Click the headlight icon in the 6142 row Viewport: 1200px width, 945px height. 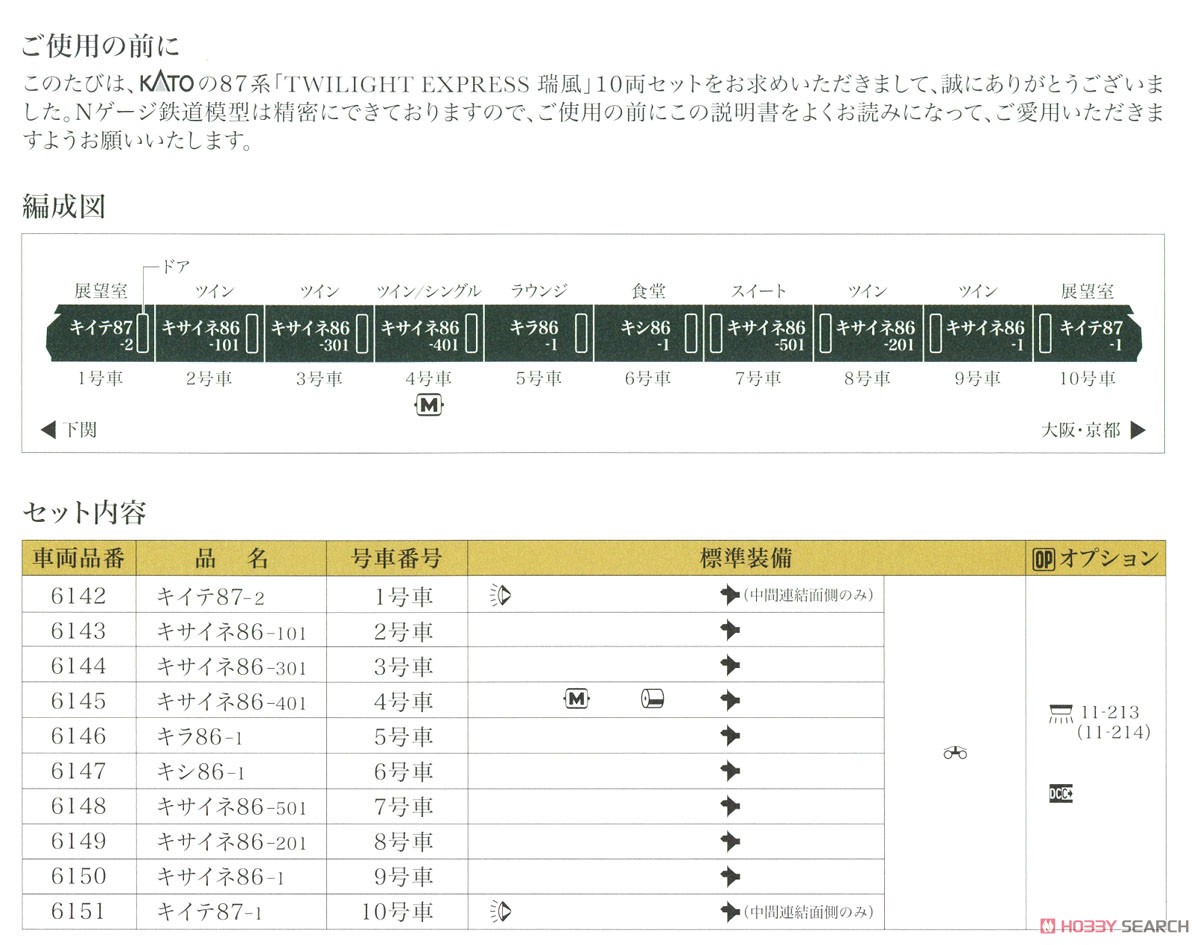click(500, 596)
